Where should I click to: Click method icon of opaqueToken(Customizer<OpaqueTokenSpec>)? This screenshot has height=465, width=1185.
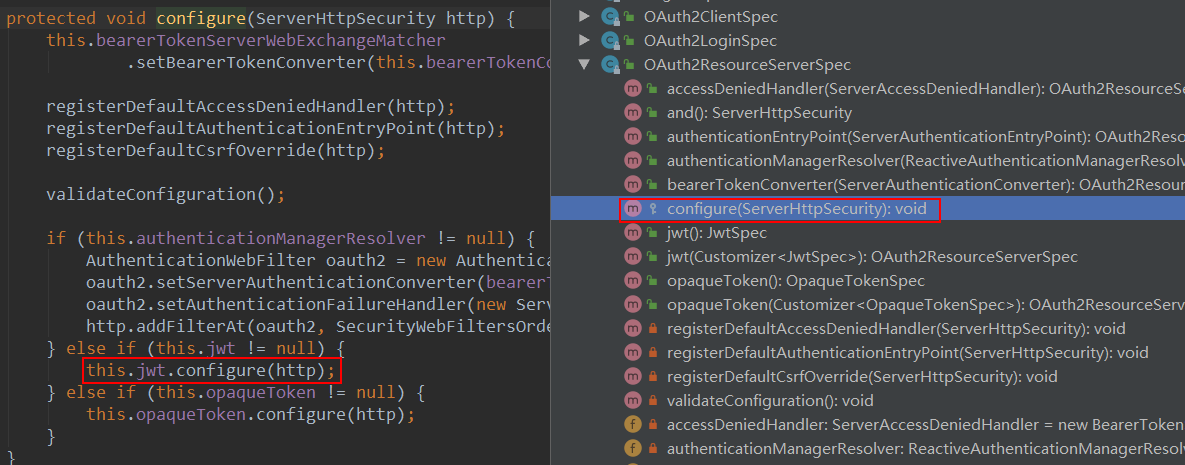633,305
